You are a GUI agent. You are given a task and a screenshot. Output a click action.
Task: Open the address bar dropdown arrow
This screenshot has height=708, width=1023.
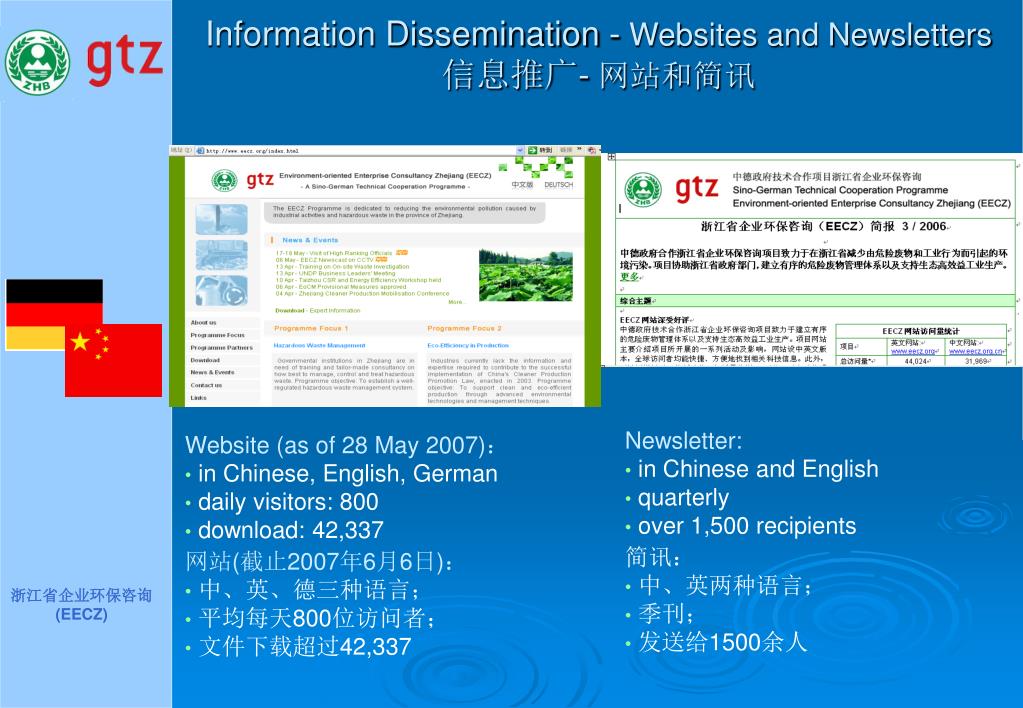520,150
